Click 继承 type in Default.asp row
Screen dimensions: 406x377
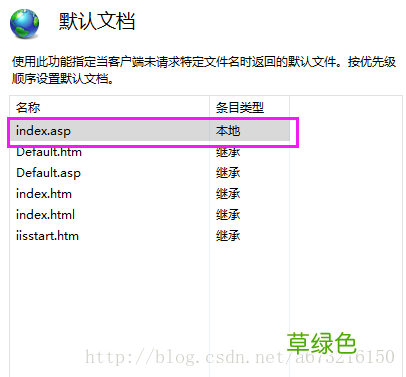(x=228, y=173)
